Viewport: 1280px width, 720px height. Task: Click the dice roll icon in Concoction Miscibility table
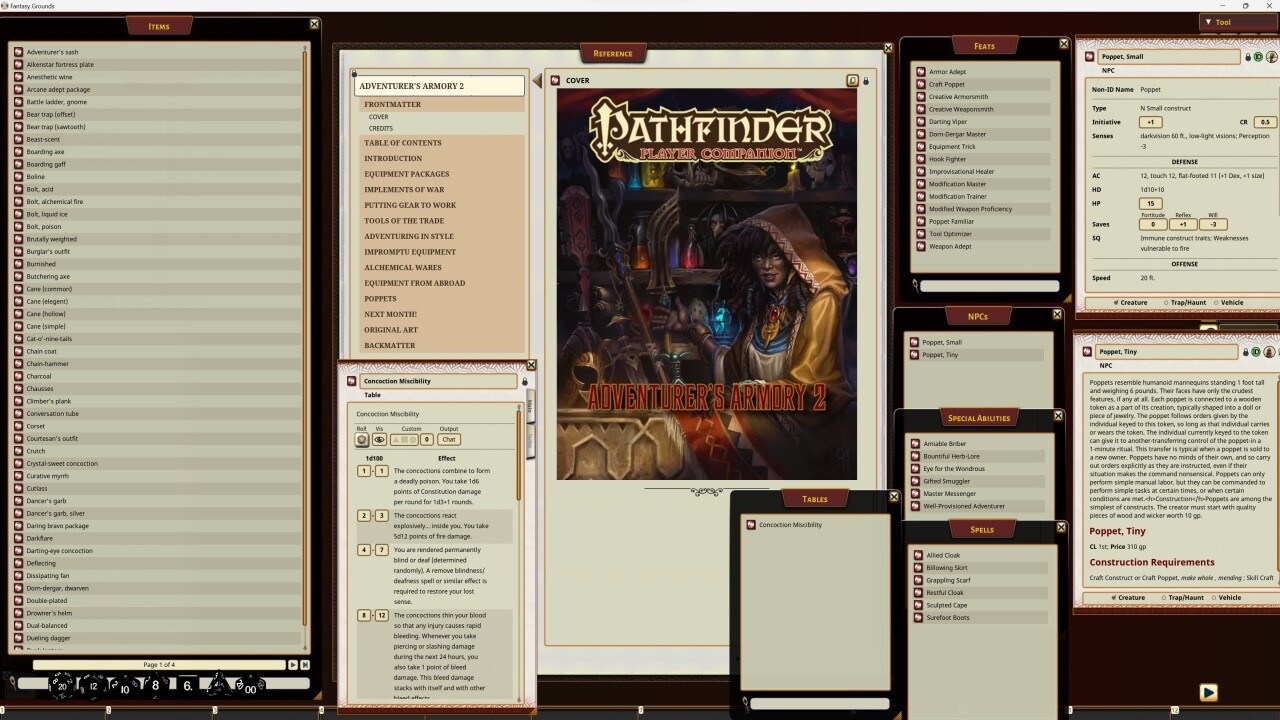(x=362, y=439)
